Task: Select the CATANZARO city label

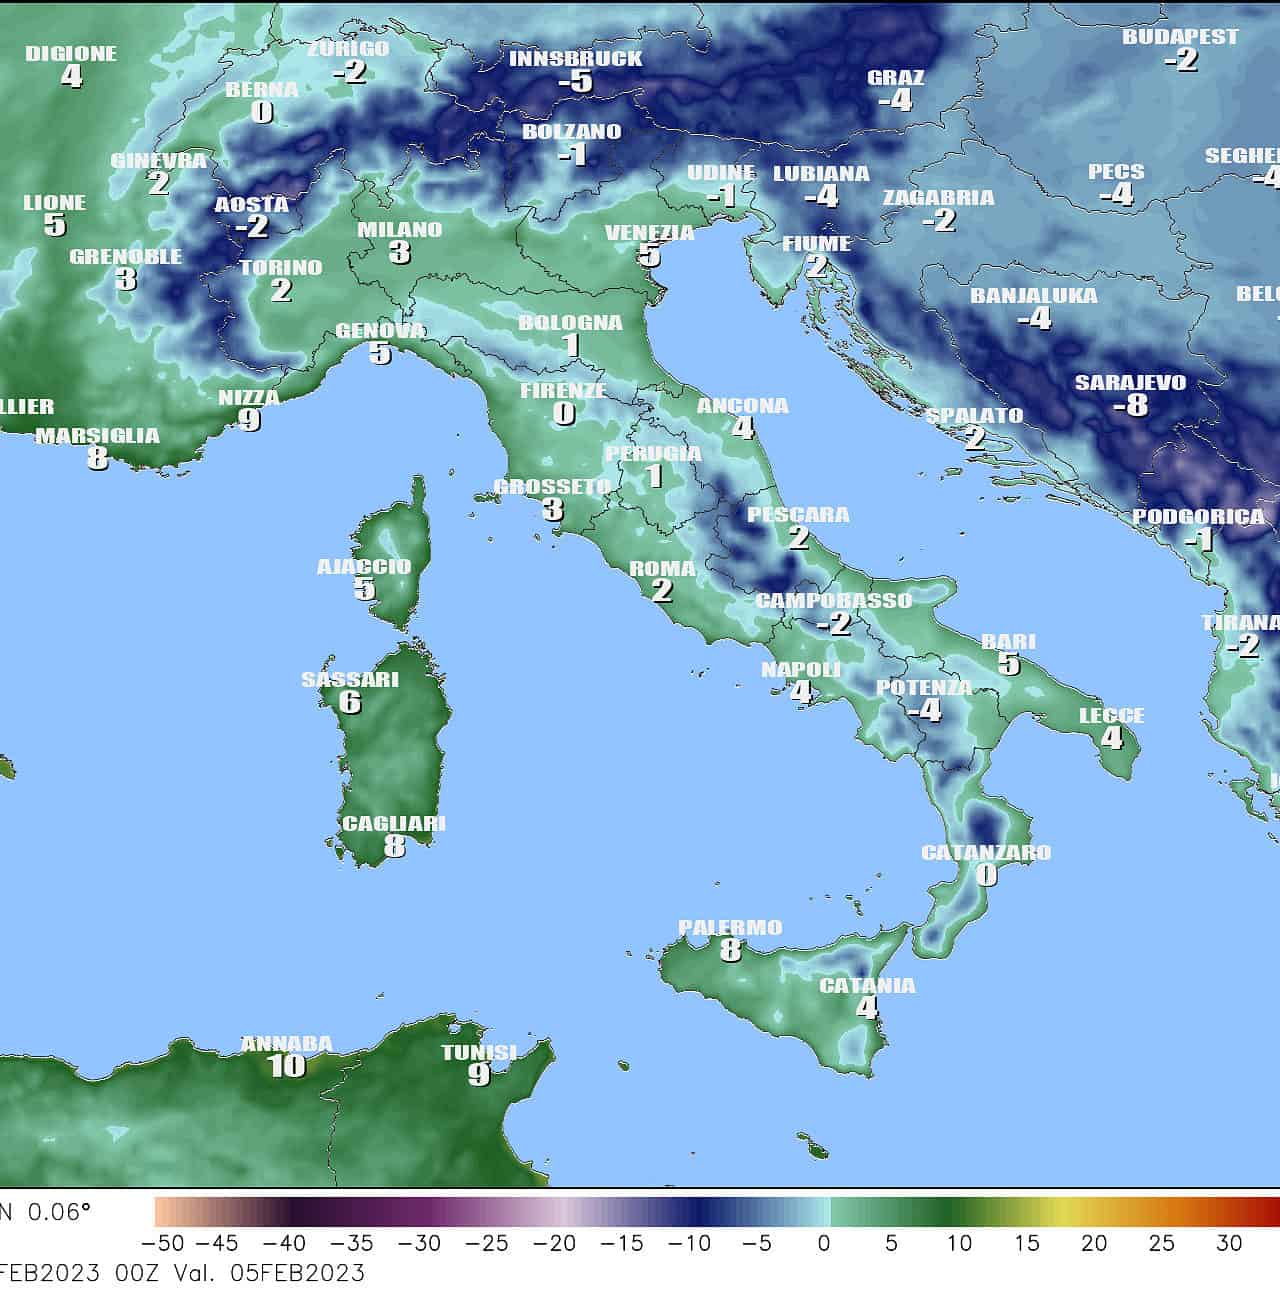Action: 986,852
